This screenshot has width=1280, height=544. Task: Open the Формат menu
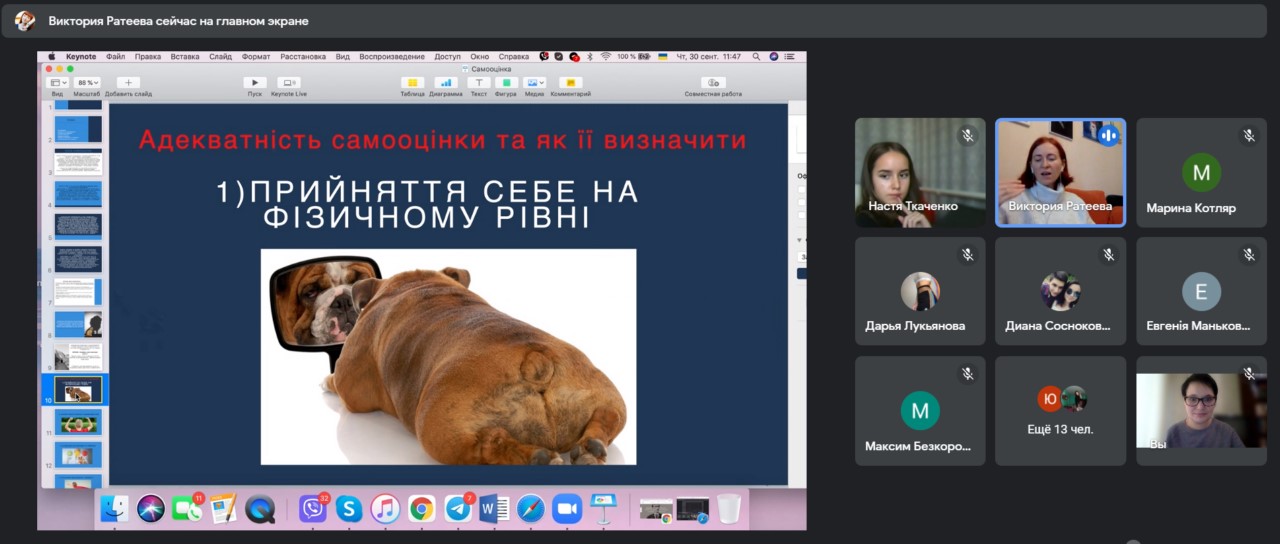point(256,57)
